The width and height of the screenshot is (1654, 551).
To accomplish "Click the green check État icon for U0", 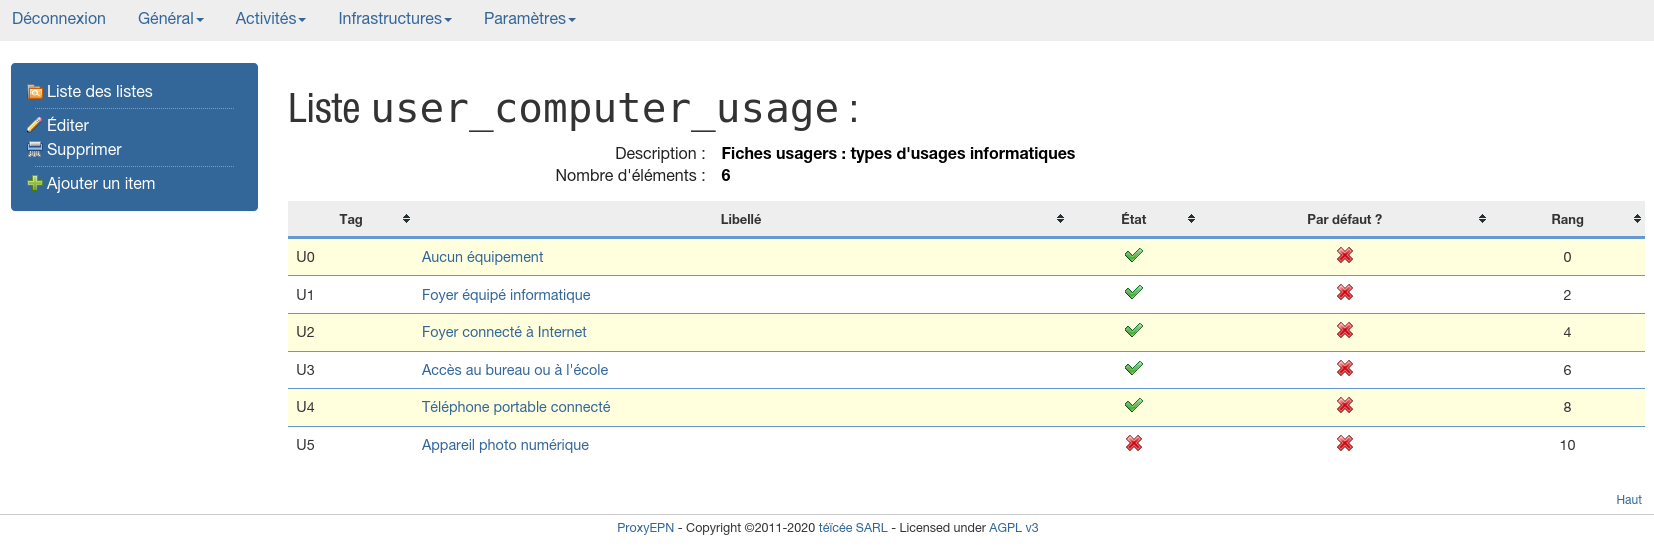I will (x=1133, y=256).
